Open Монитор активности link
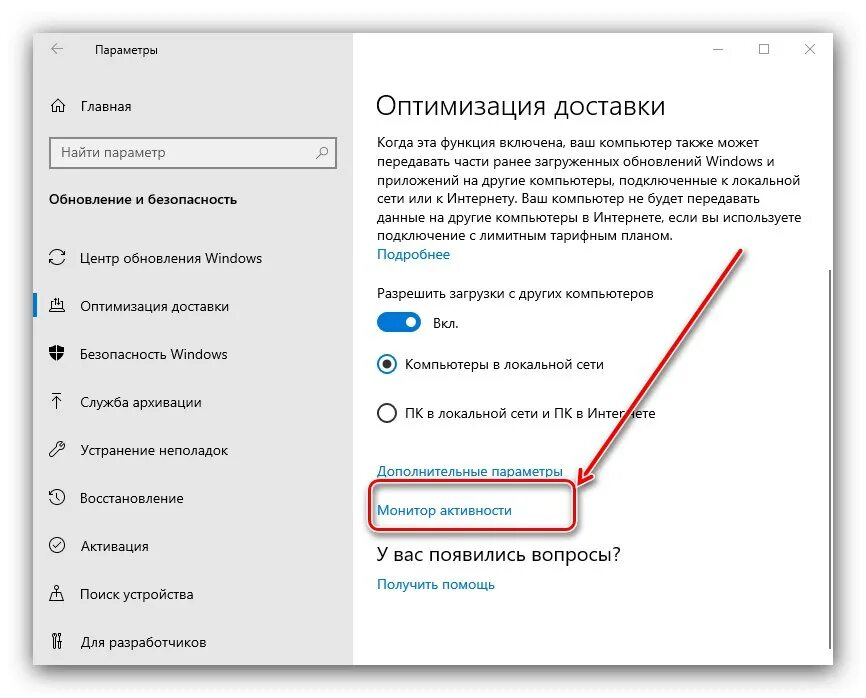 pyautogui.click(x=444, y=510)
